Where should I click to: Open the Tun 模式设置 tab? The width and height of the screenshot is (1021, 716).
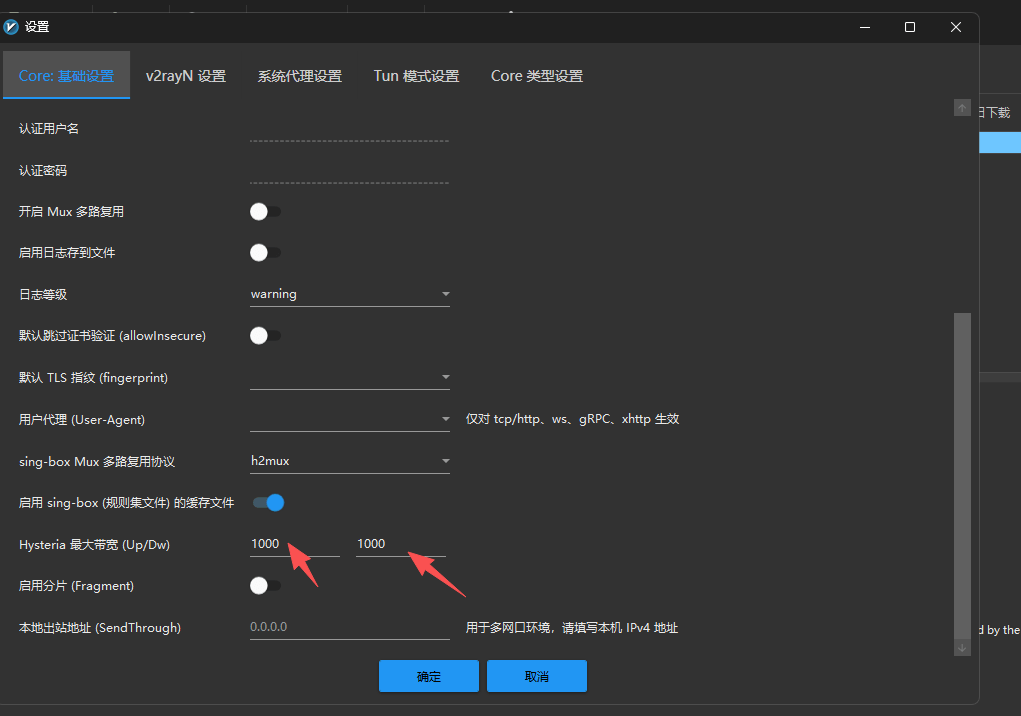pos(416,76)
